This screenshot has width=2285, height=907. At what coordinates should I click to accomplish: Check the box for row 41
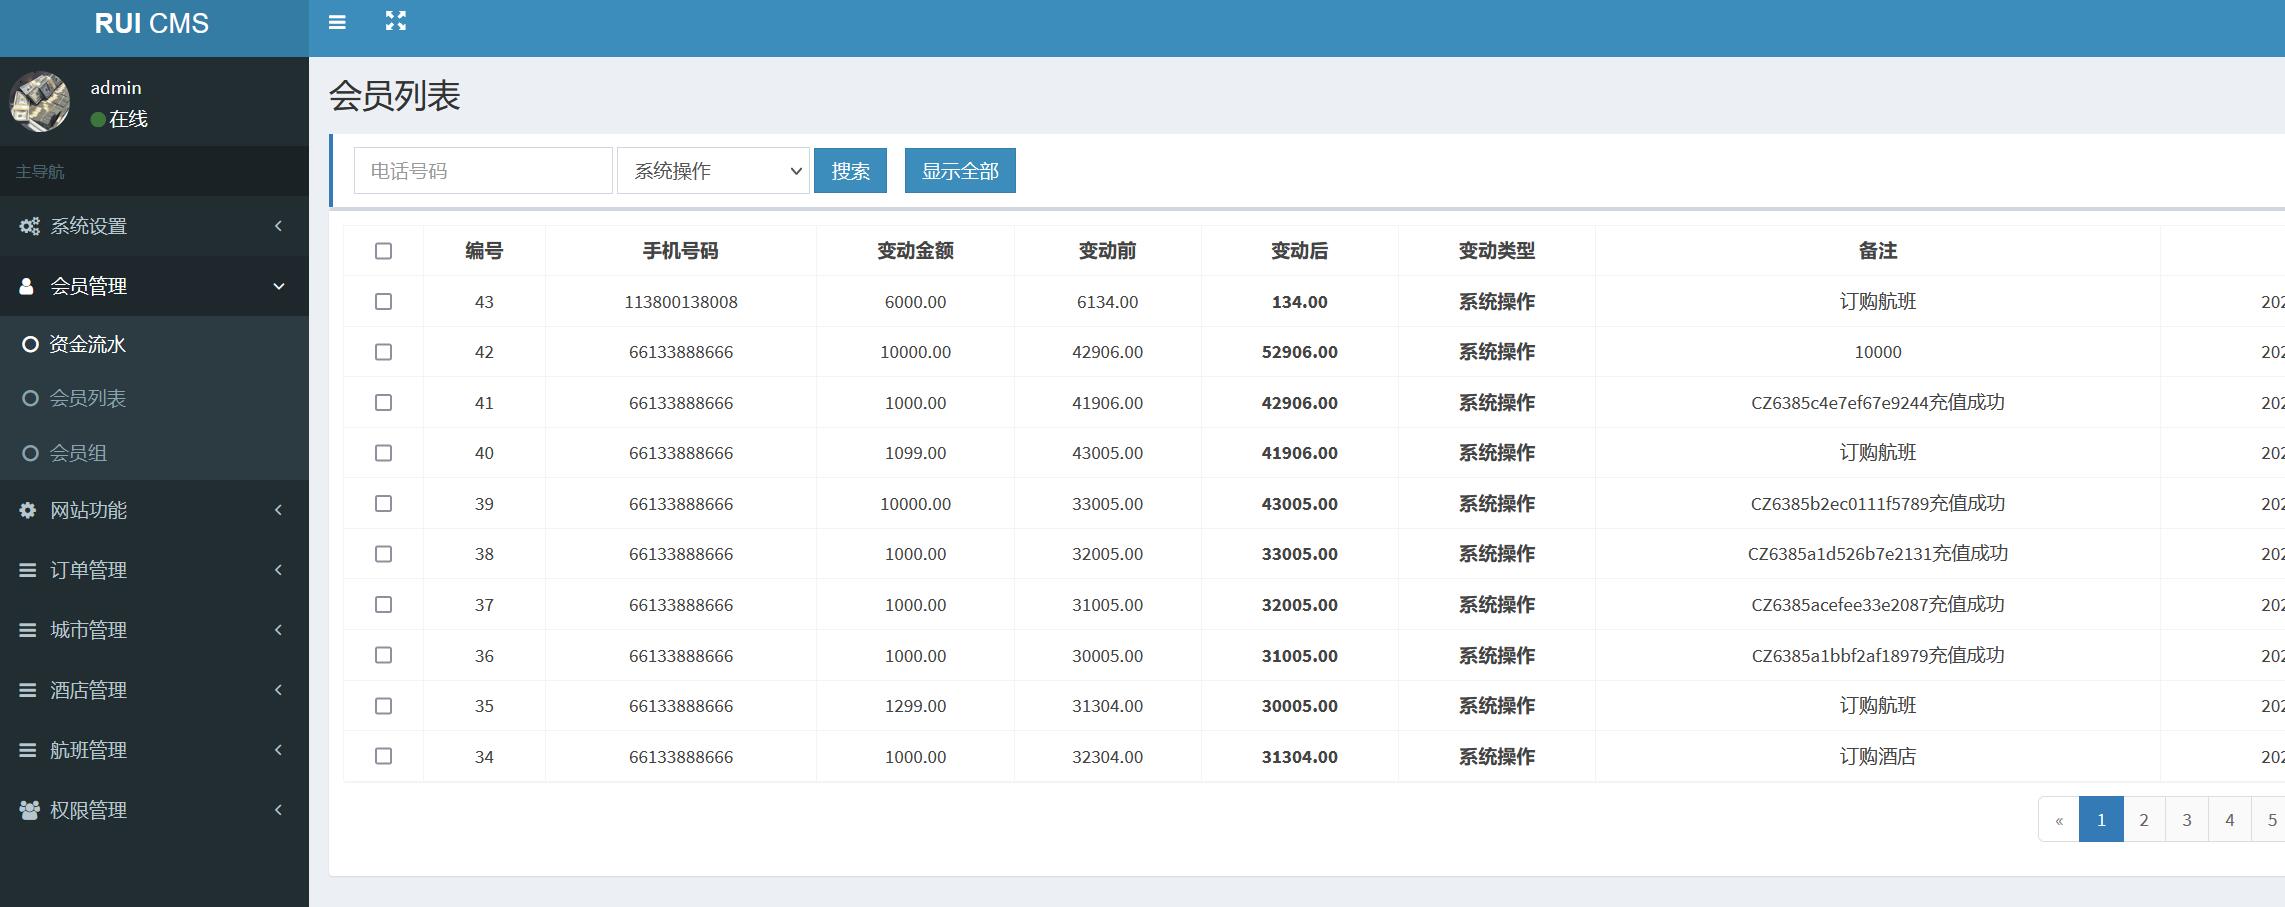tap(383, 402)
